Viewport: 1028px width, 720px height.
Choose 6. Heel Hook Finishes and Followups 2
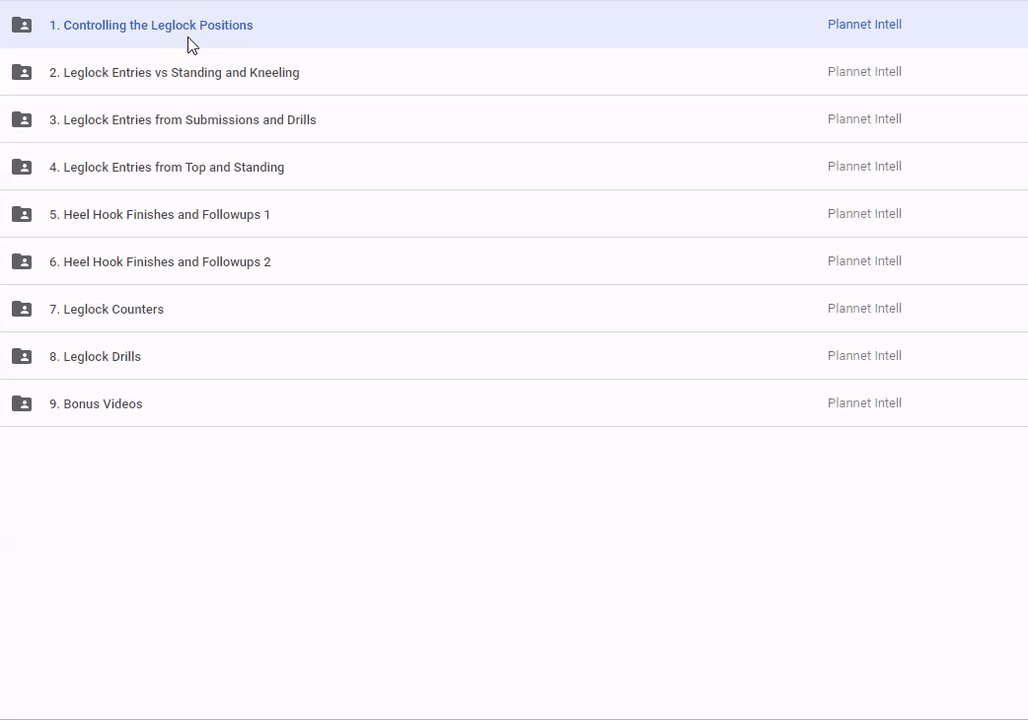(x=160, y=262)
